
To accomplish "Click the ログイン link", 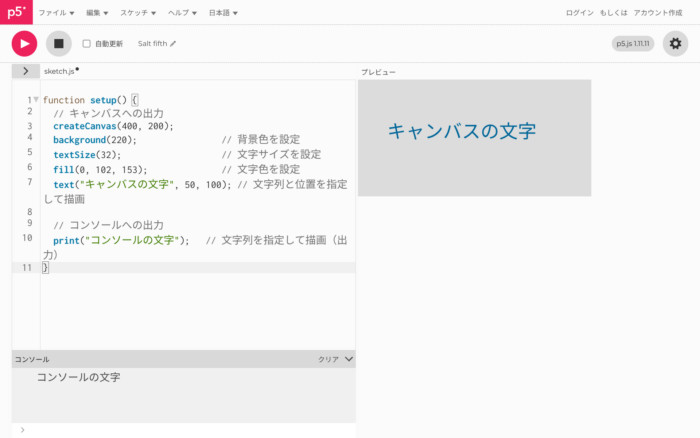I will click(579, 13).
